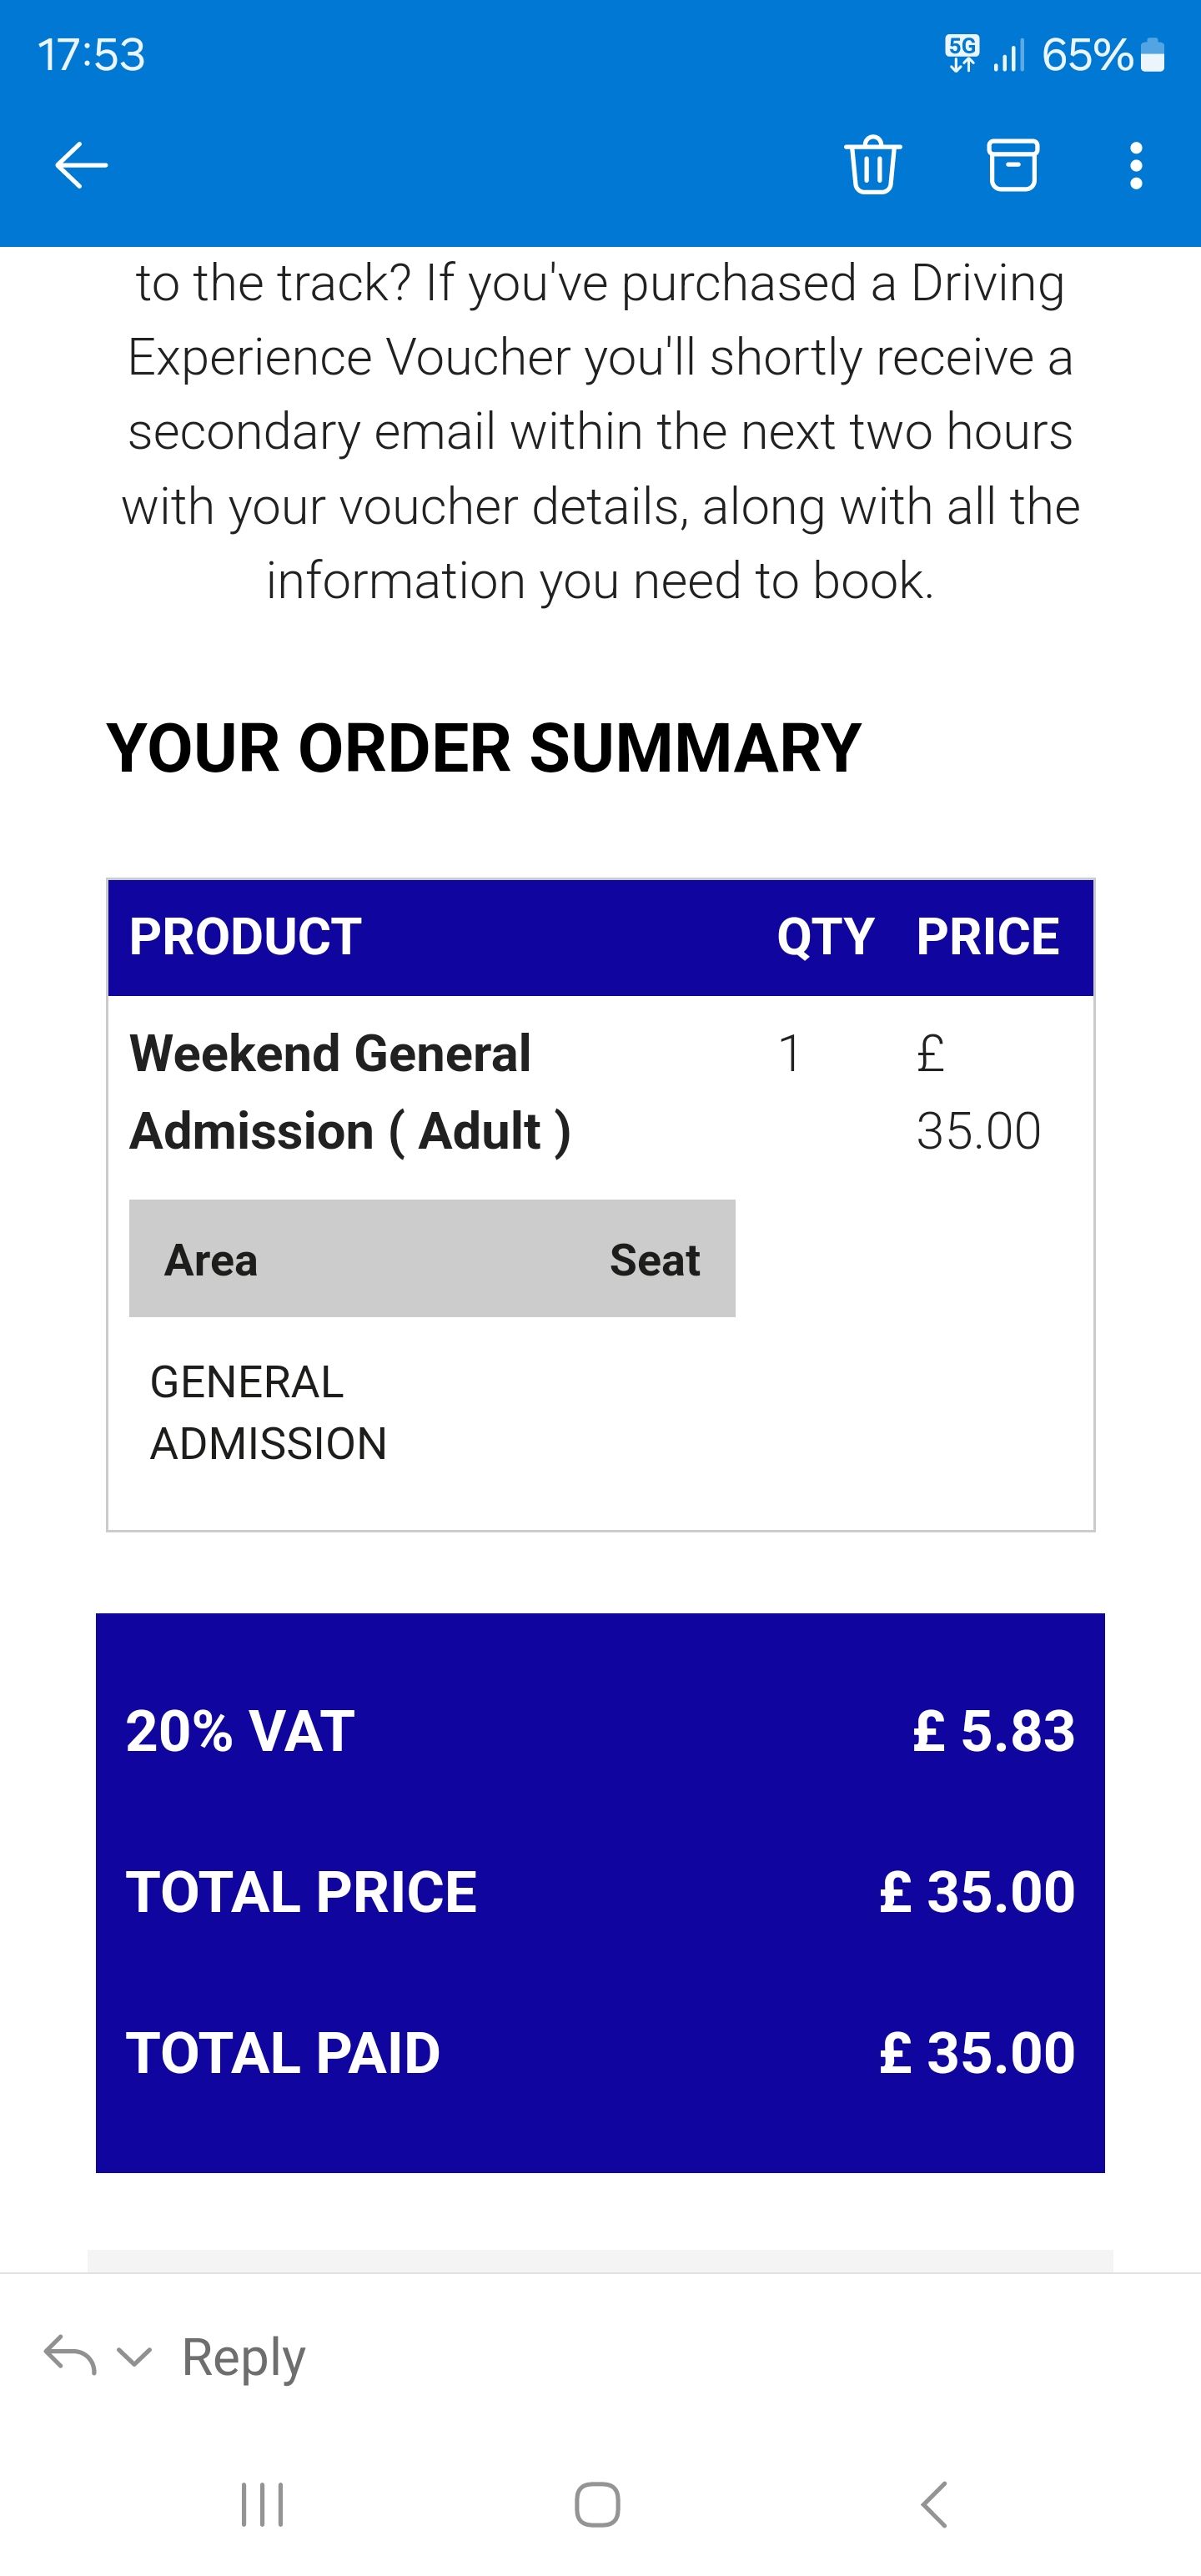Tap the TOTAL PAID row
1201x2576 pixels.
(x=600, y=2053)
